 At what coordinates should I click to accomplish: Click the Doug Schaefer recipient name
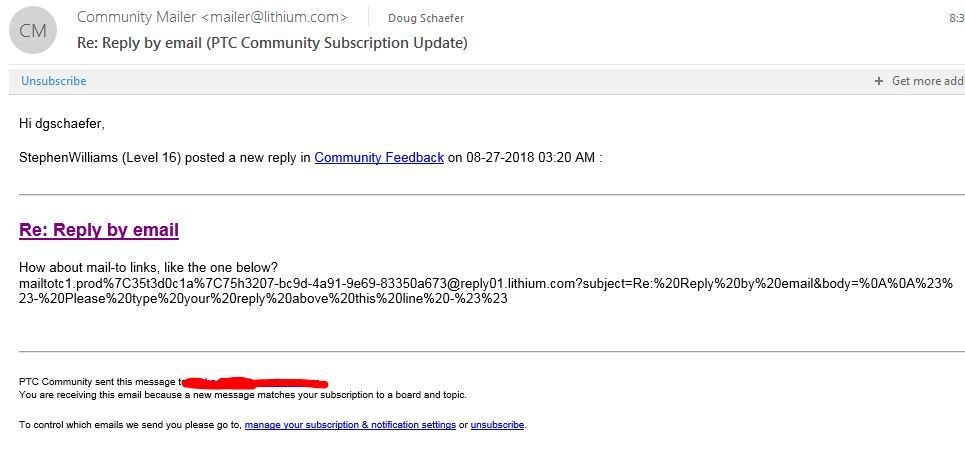426,18
